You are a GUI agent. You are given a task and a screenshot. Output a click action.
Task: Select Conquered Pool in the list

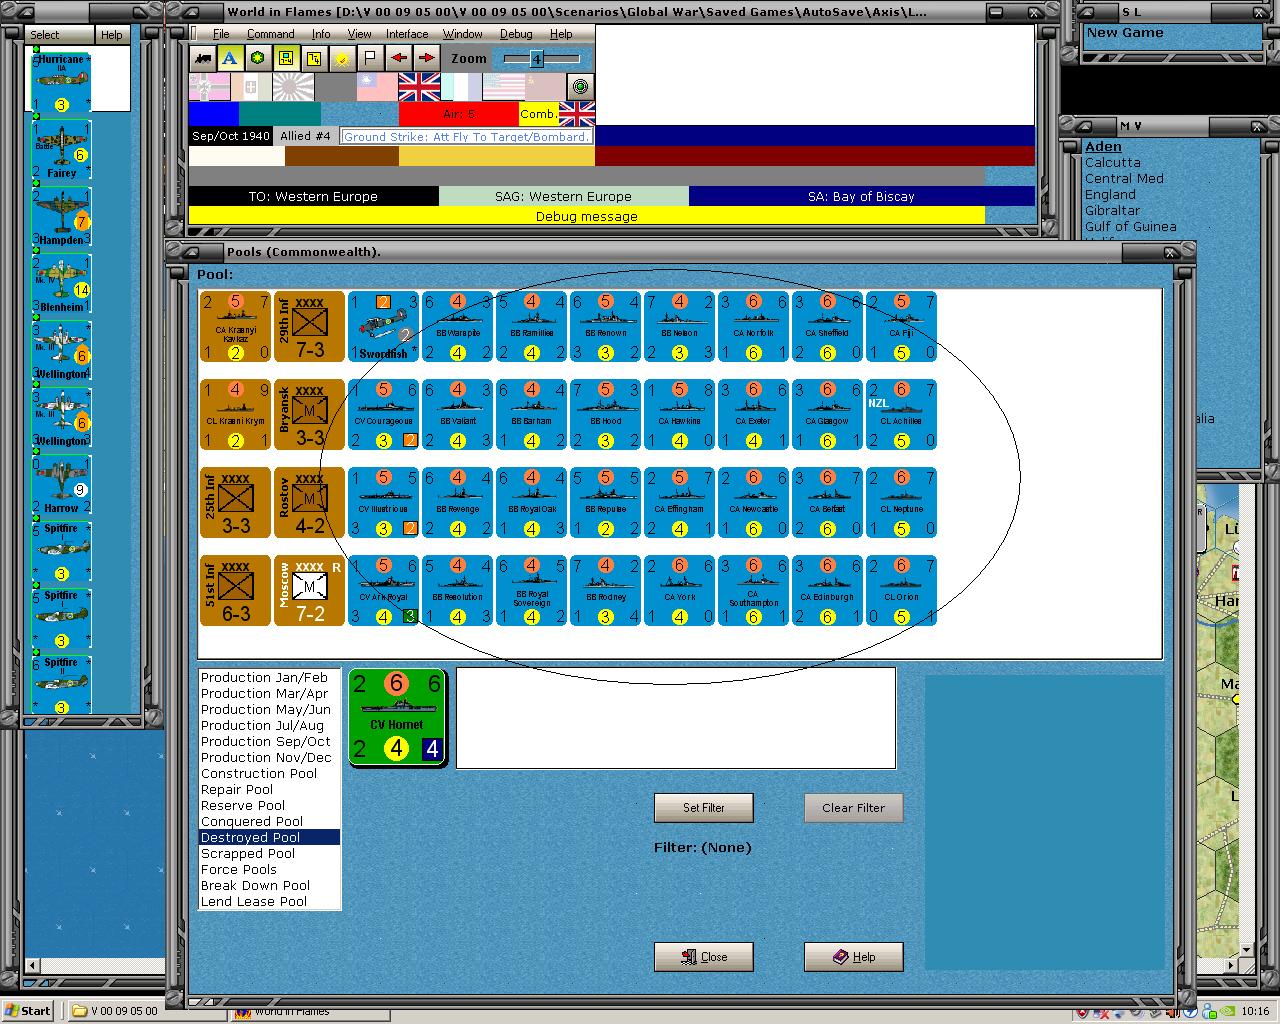[269, 822]
